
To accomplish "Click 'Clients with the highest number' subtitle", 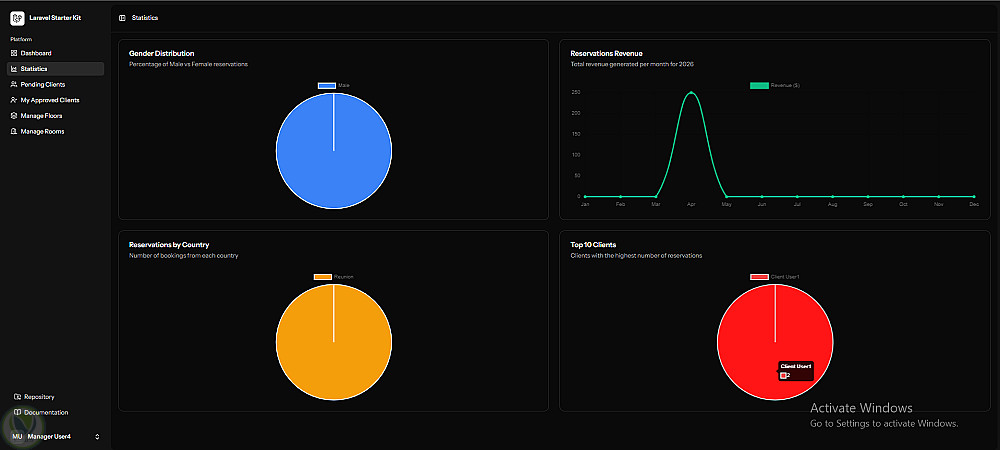I will point(636,256).
